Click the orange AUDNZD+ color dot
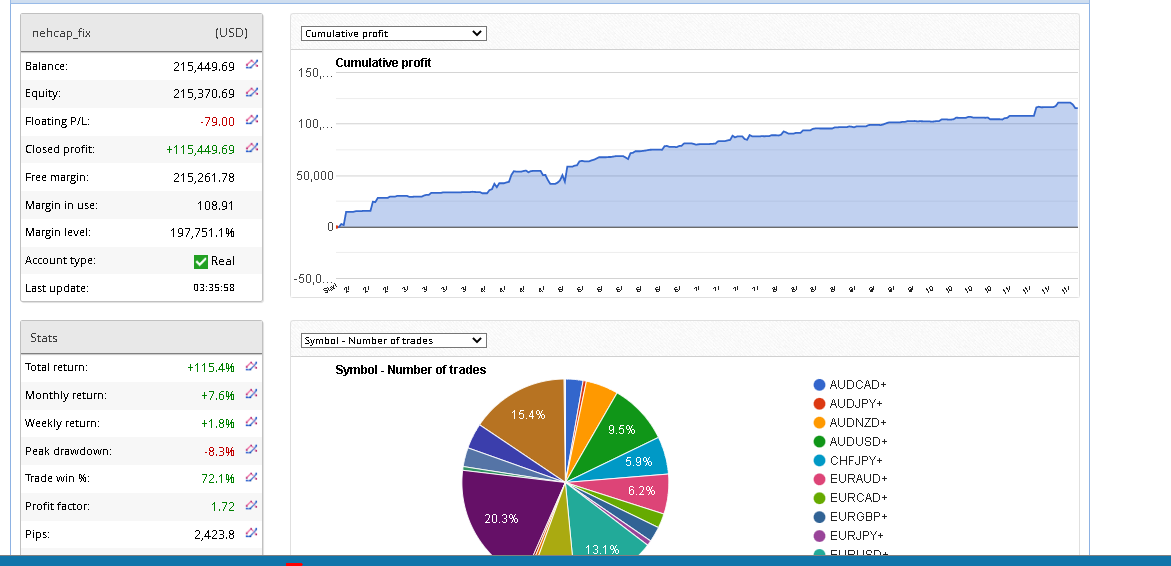Image resolution: width=1171 pixels, height=566 pixels. tap(820, 423)
